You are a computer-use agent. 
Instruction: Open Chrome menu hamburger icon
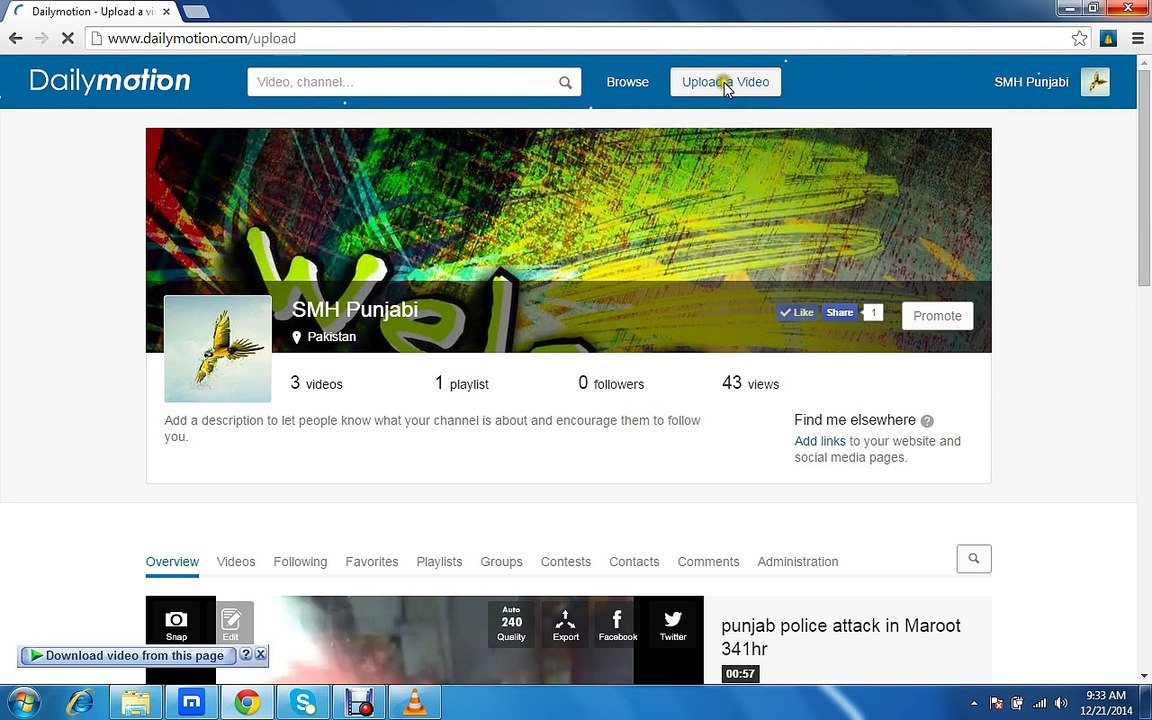tap(1138, 38)
